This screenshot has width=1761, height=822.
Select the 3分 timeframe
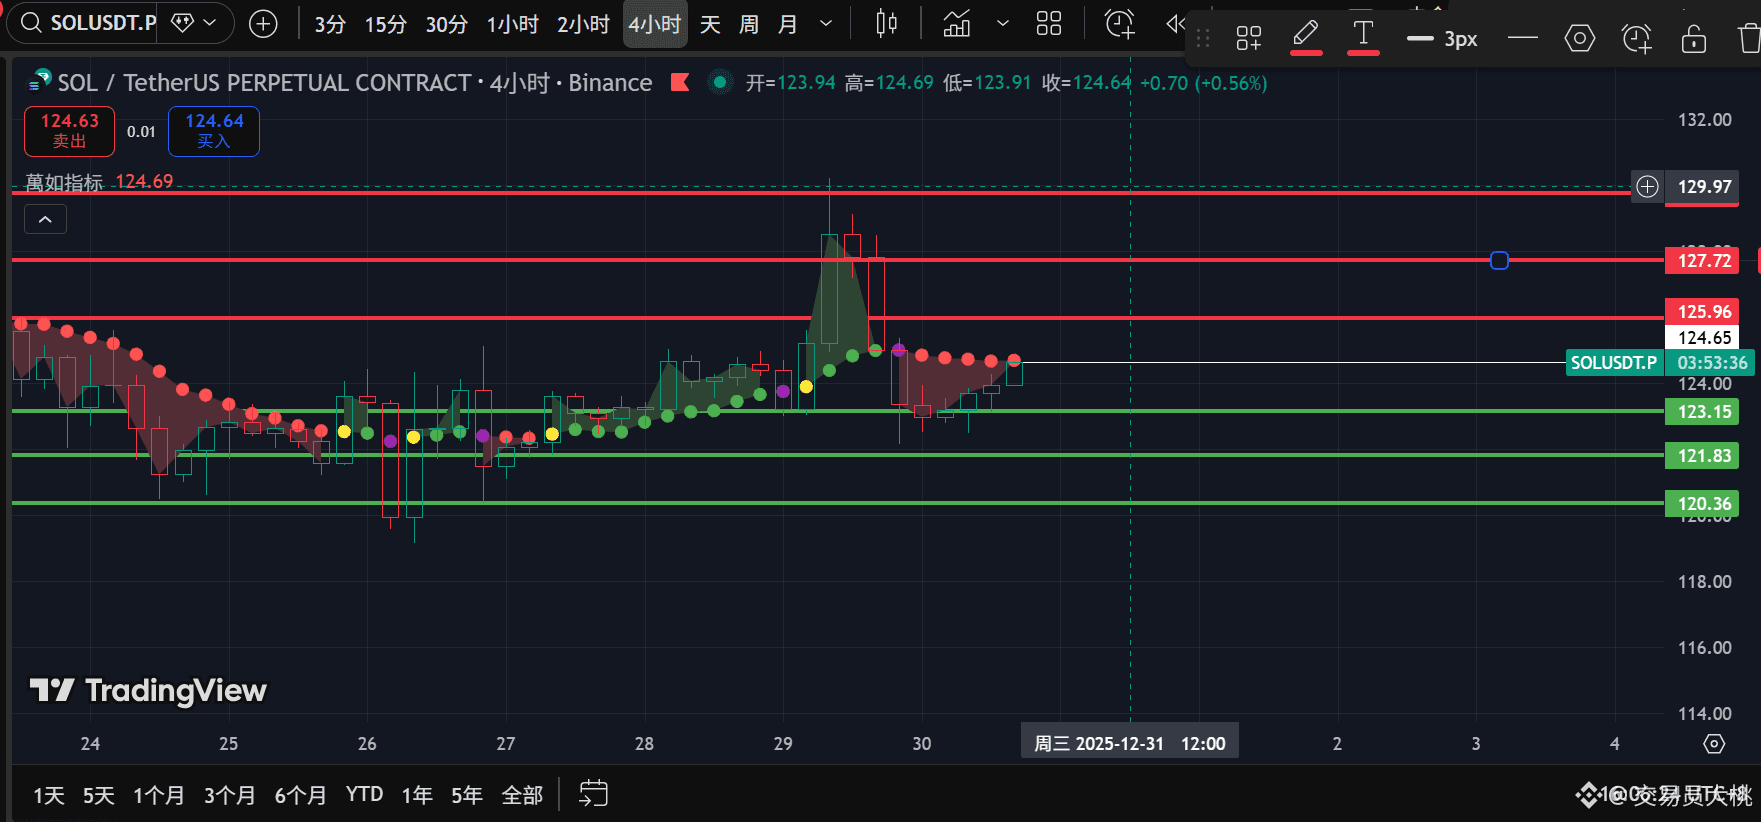[330, 24]
